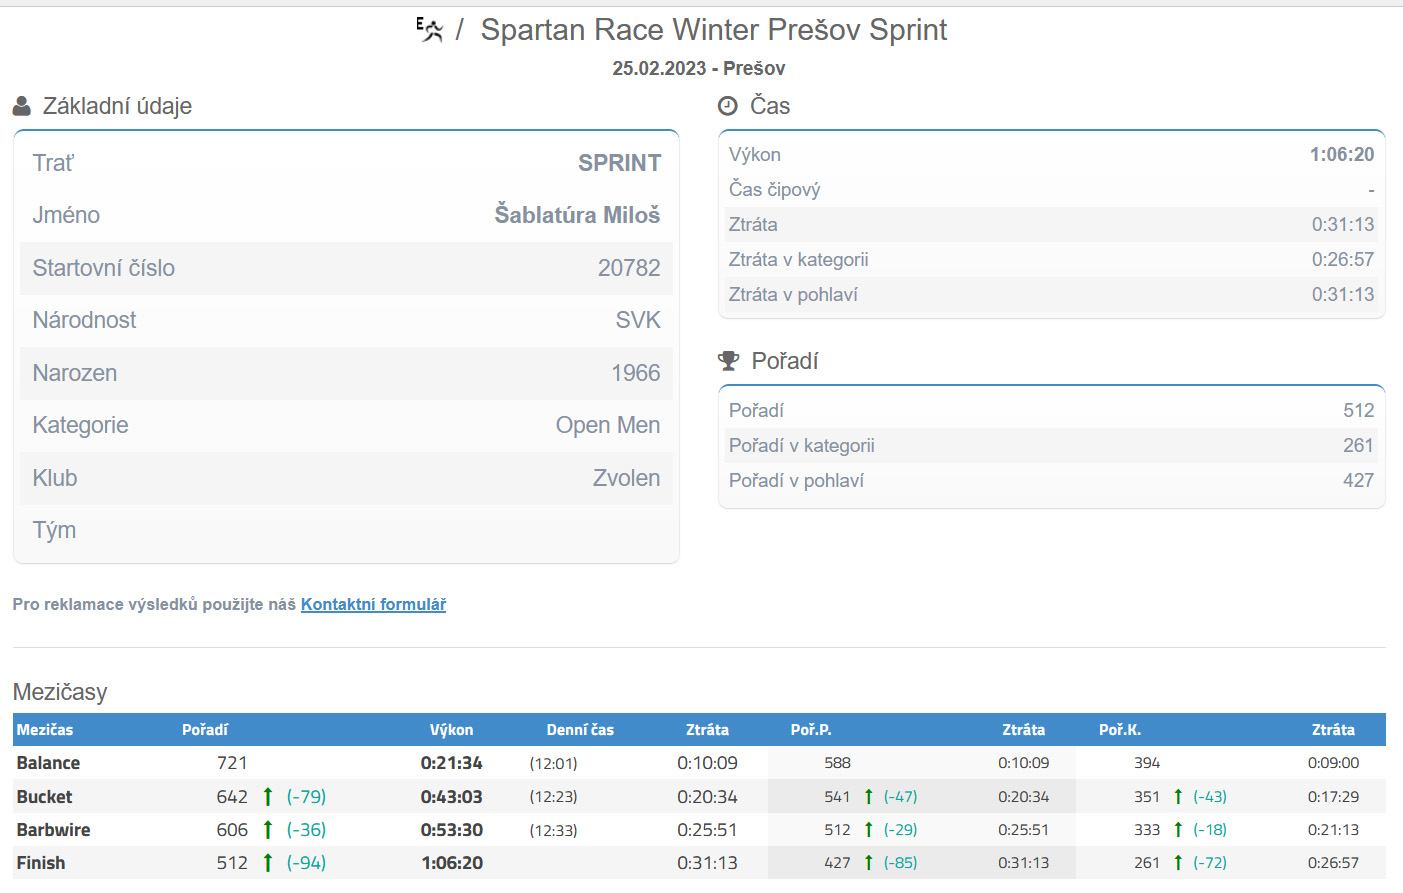Viewport: 1403px width, 893px height.
Task: Click the birth year 1966
Action: click(x=636, y=373)
